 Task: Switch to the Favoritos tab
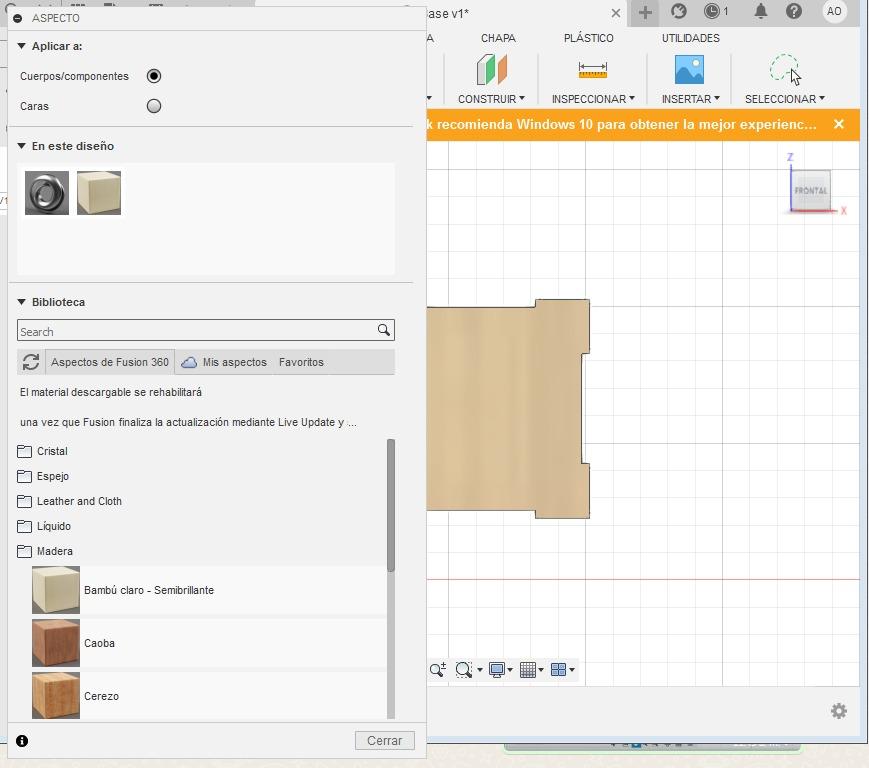point(301,362)
